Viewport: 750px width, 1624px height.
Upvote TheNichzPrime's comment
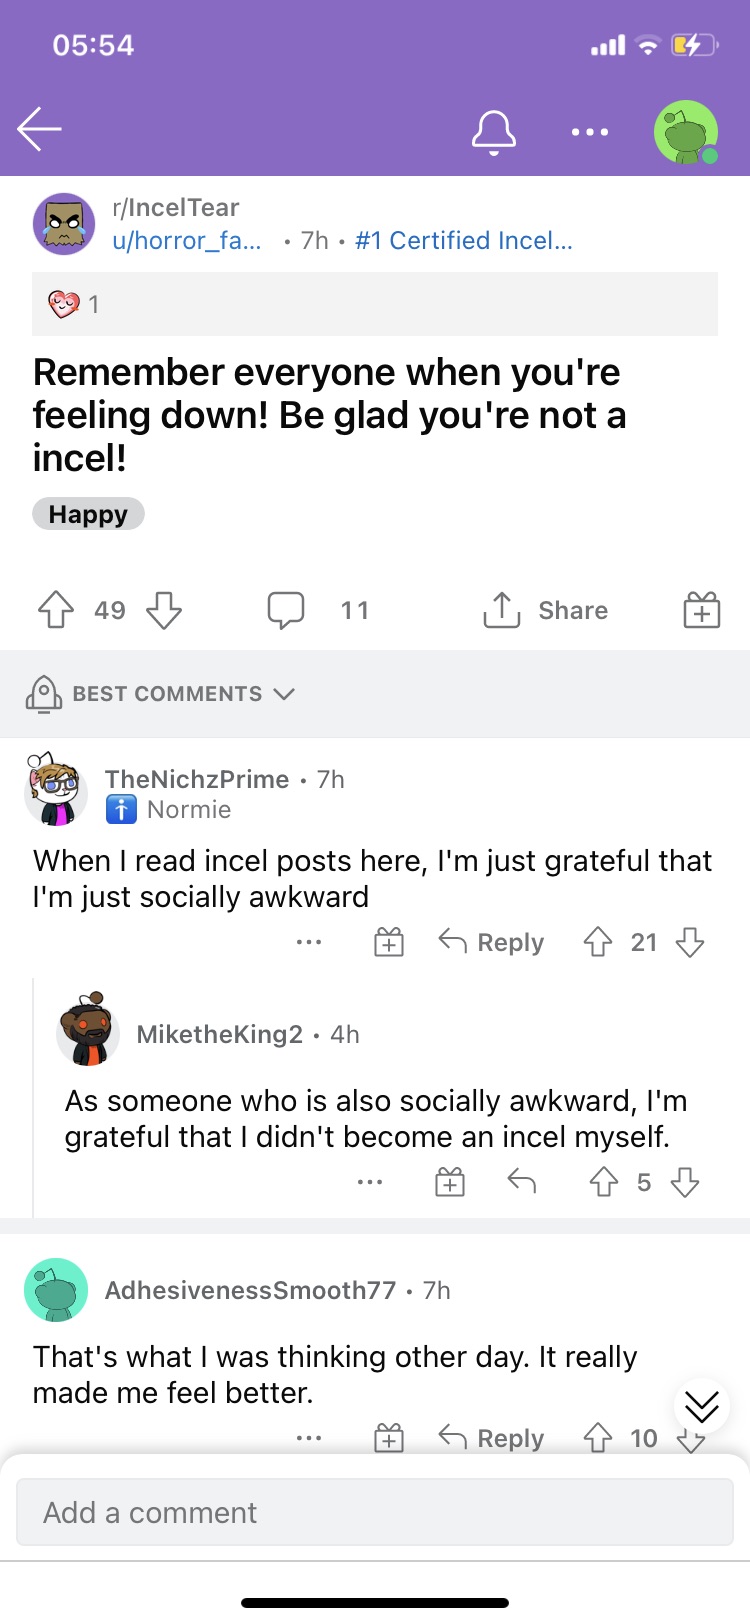pos(598,942)
